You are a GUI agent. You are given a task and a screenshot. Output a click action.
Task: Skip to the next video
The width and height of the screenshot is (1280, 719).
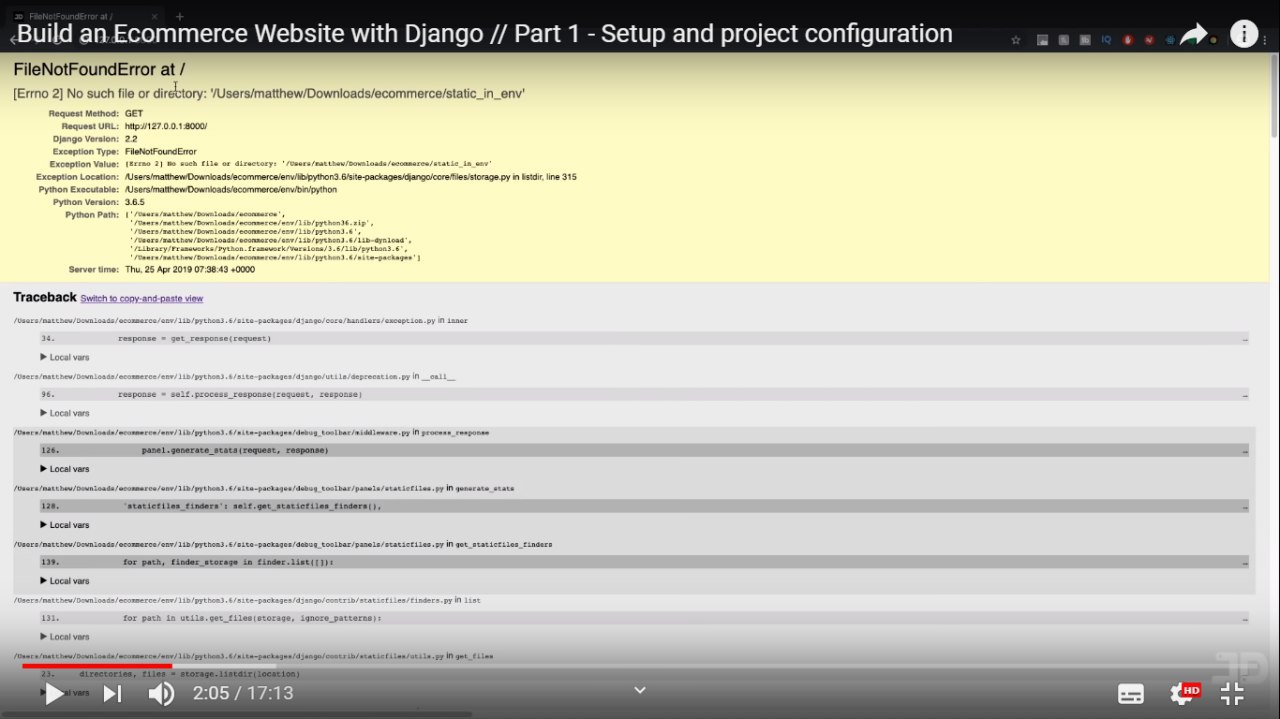click(x=112, y=693)
